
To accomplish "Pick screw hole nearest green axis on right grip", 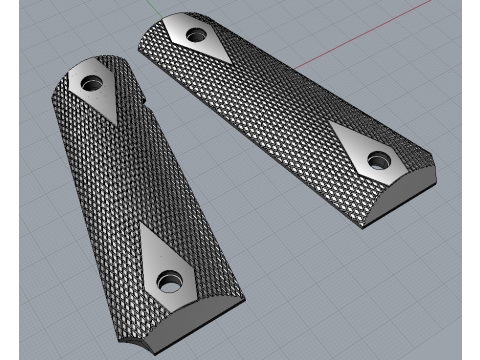I will tap(197, 35).
